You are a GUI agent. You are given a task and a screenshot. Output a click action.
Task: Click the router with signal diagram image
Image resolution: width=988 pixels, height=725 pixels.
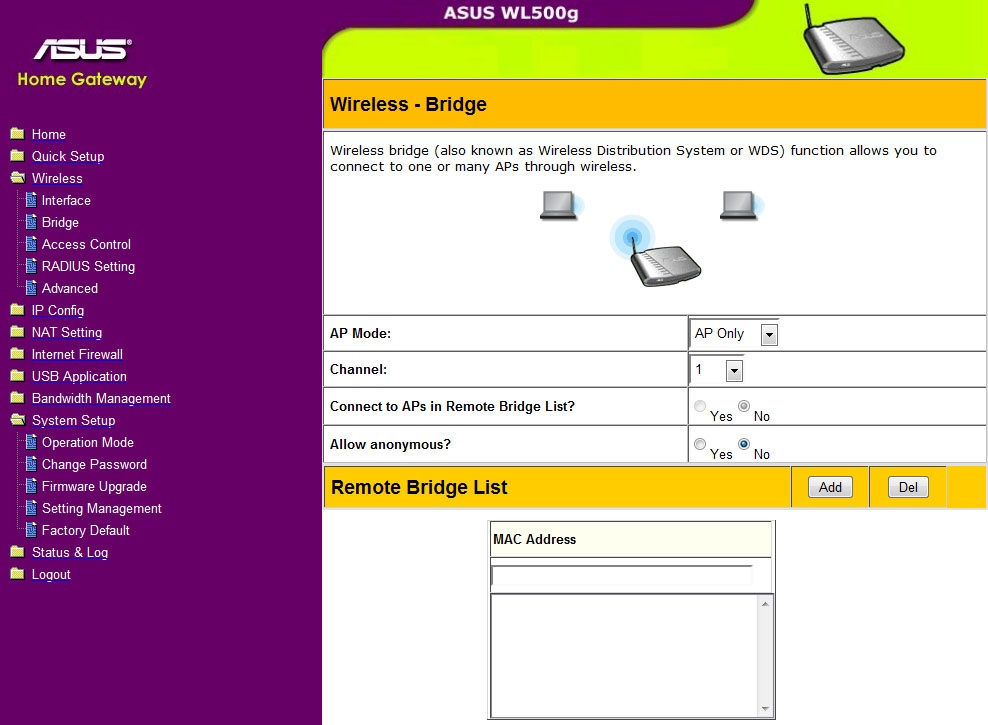656,252
